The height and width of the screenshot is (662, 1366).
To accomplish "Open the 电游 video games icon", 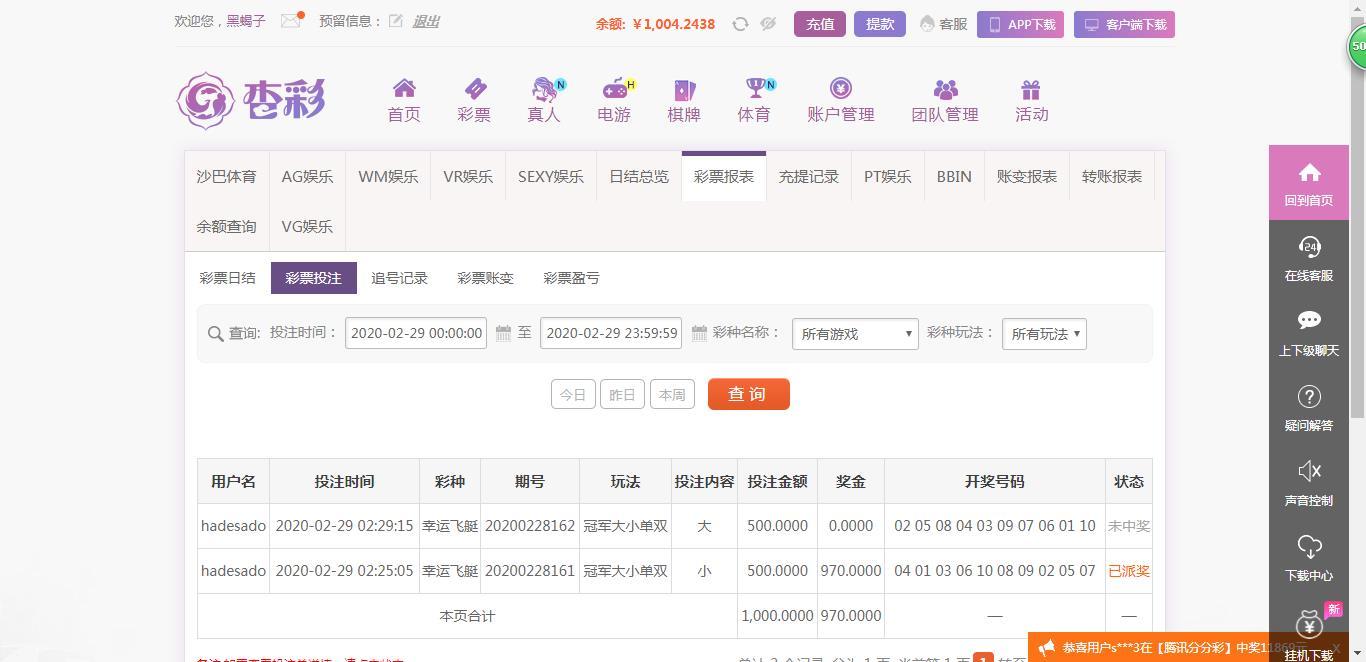I will (x=614, y=89).
